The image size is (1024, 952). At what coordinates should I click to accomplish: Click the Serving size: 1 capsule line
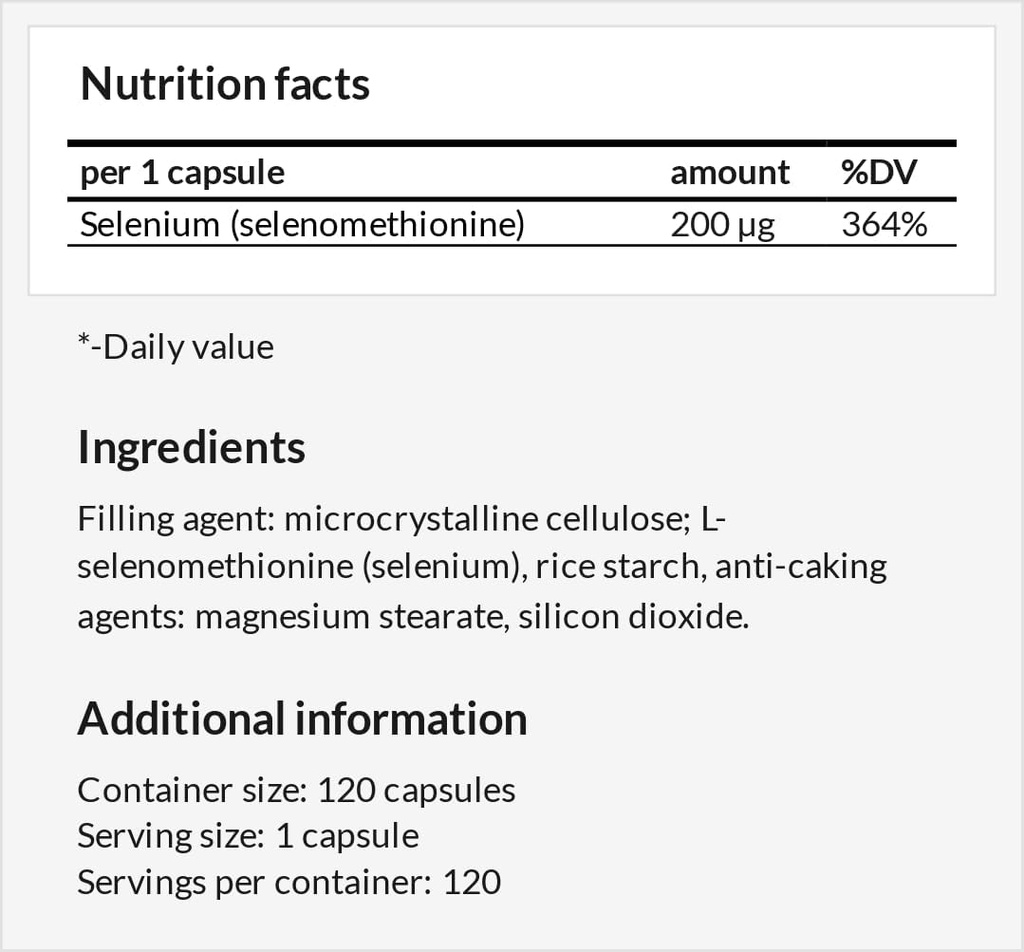[x=248, y=836]
